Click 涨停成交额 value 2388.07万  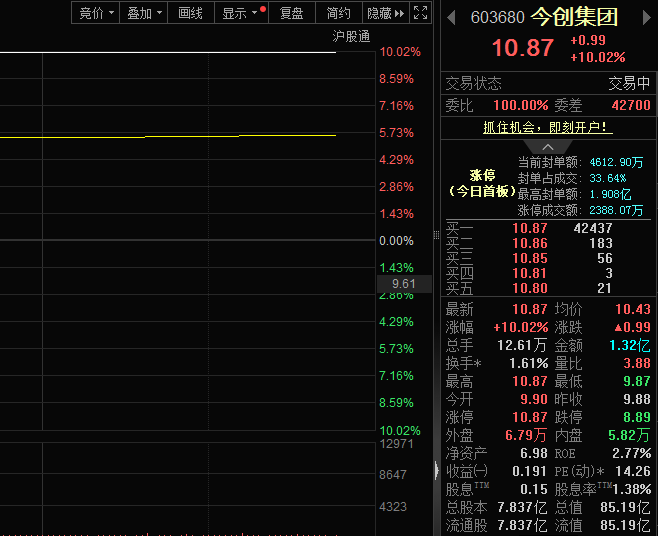click(x=616, y=210)
